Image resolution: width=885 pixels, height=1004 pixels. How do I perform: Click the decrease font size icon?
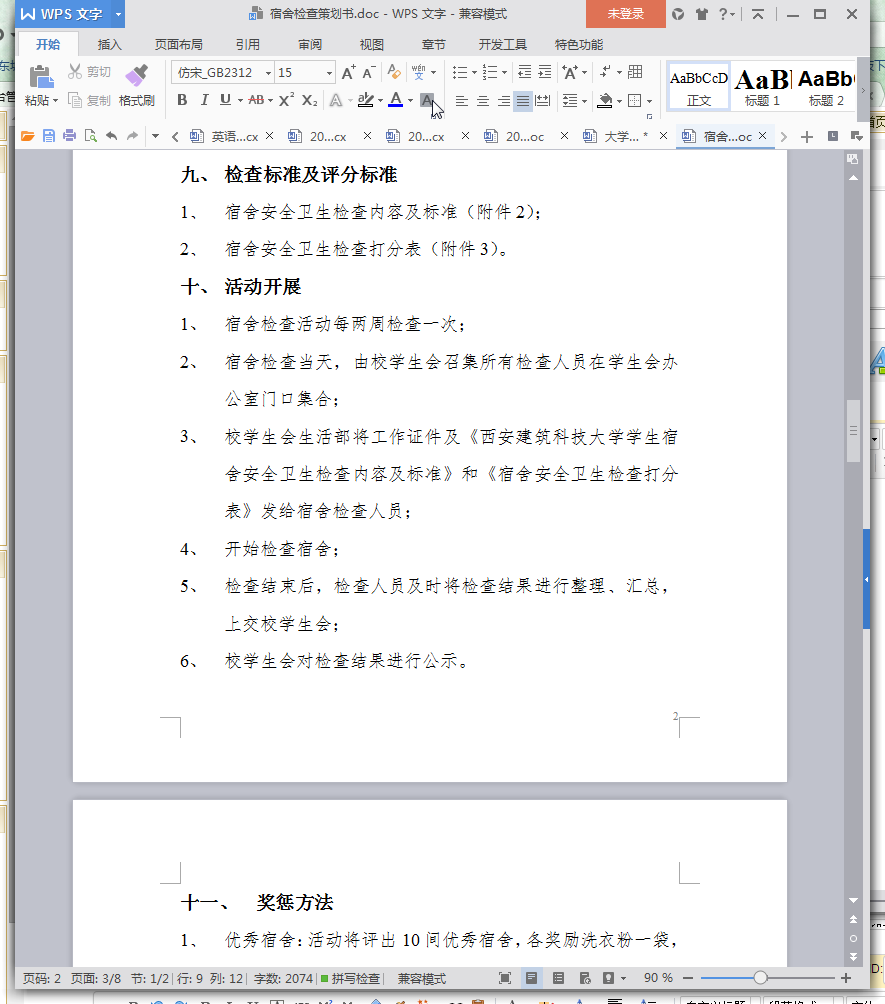coord(368,72)
